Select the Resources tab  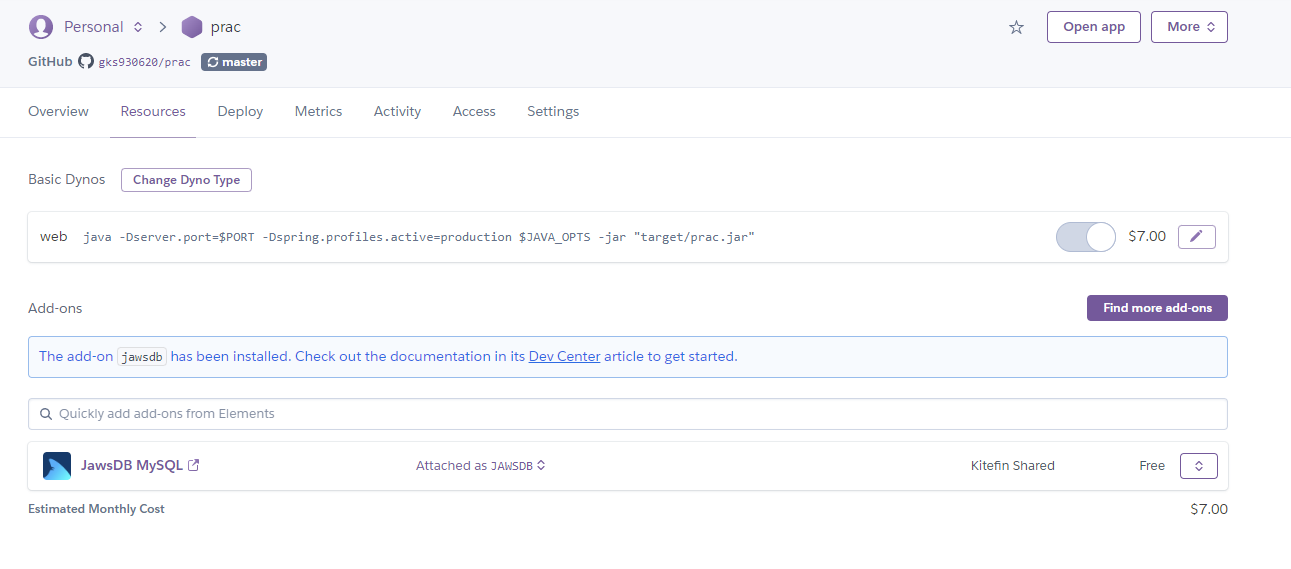click(x=153, y=112)
